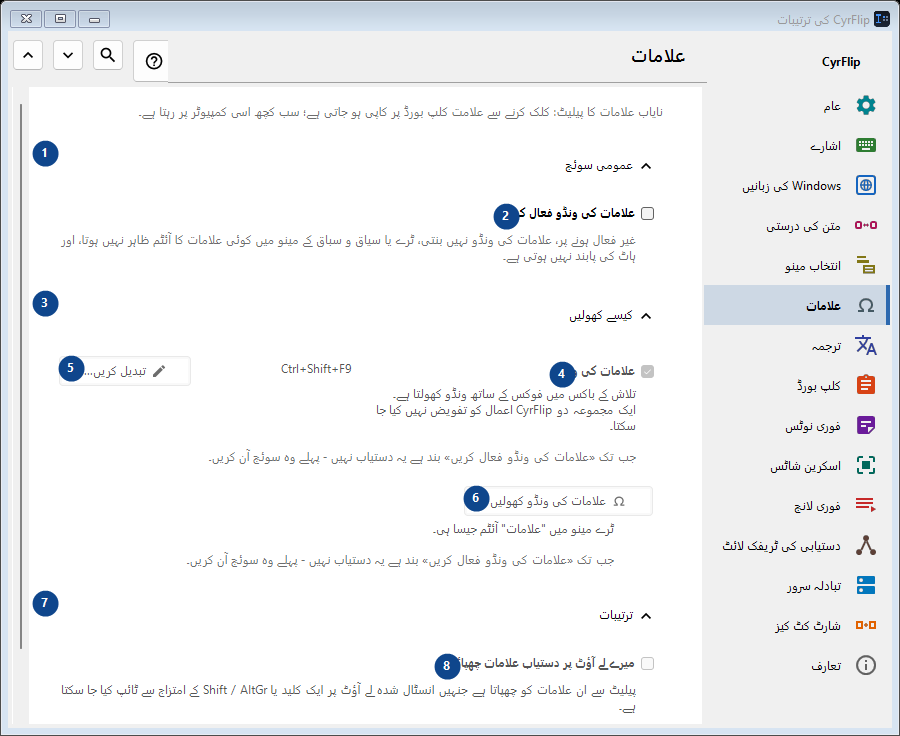This screenshot has height=736, width=900.
Task: Click the ترتیبات section label
Action: 616,615
